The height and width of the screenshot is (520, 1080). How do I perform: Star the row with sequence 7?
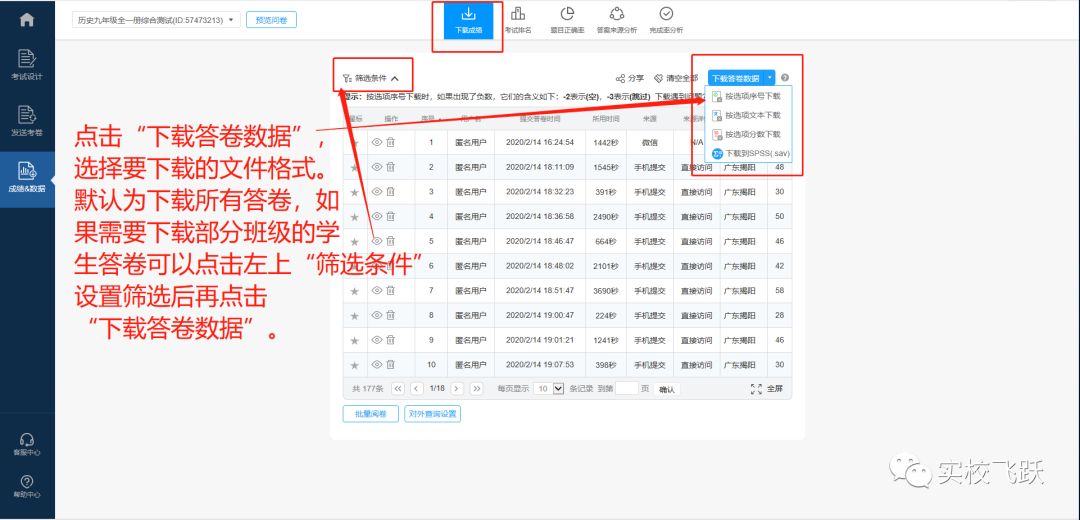pyautogui.click(x=355, y=291)
